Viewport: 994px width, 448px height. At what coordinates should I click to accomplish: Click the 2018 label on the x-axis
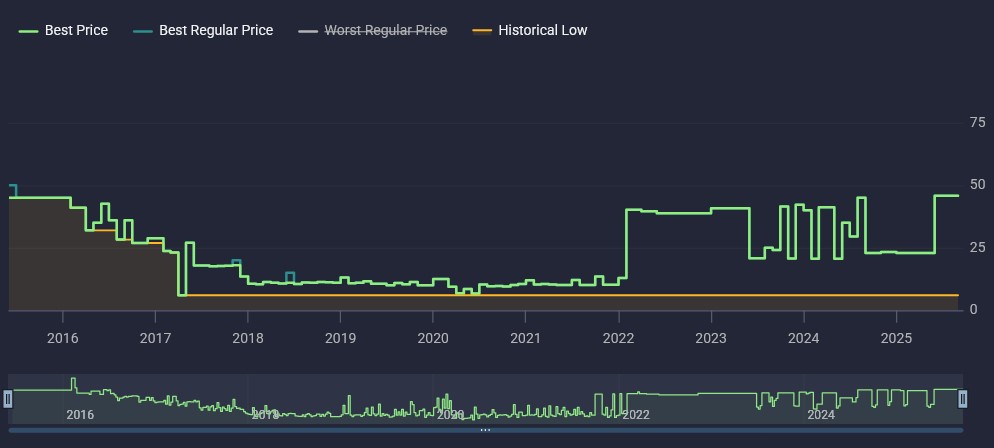248,338
